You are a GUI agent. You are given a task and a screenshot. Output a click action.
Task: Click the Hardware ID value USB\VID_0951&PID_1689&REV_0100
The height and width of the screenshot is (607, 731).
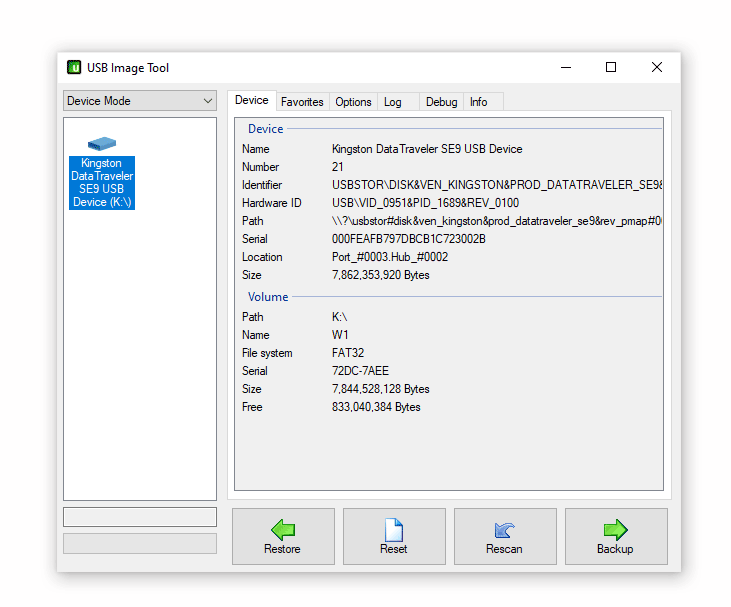point(425,203)
